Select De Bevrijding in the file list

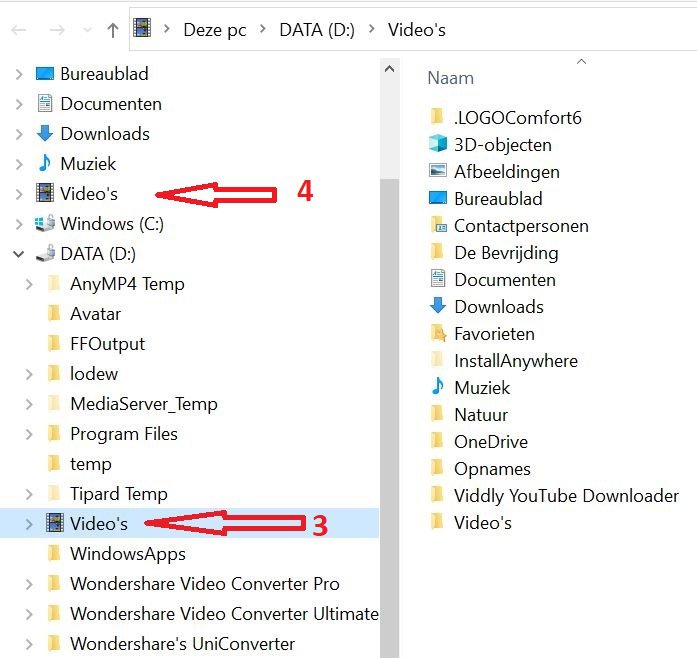coord(506,253)
